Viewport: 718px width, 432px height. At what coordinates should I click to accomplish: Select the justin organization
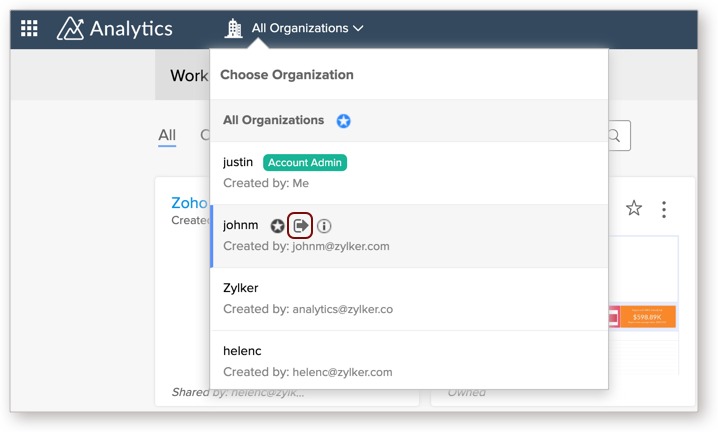coord(409,173)
